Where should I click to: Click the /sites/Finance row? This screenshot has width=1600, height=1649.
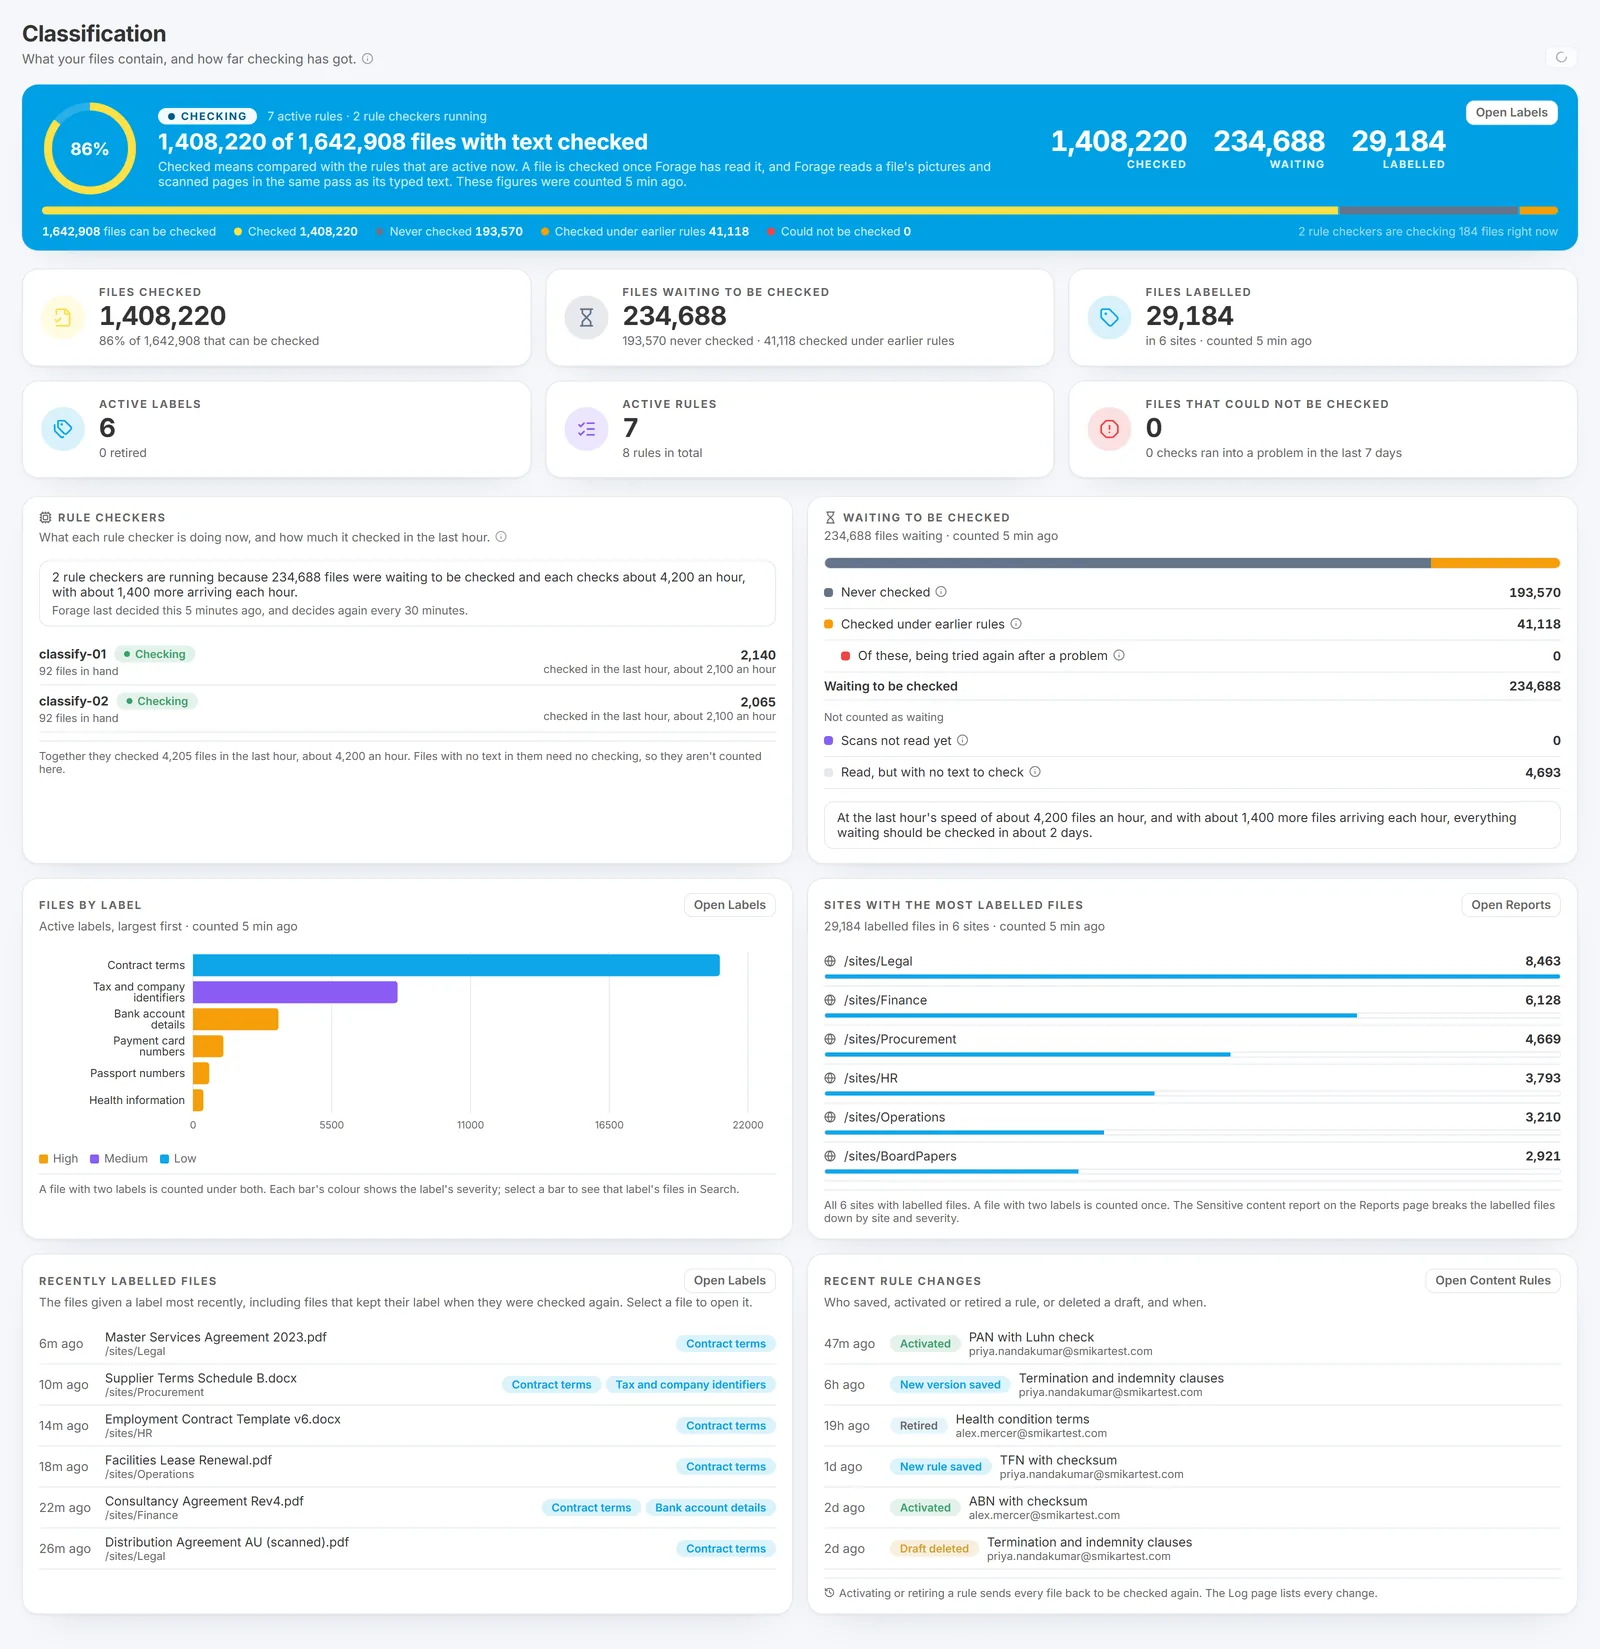[x=1192, y=1004]
